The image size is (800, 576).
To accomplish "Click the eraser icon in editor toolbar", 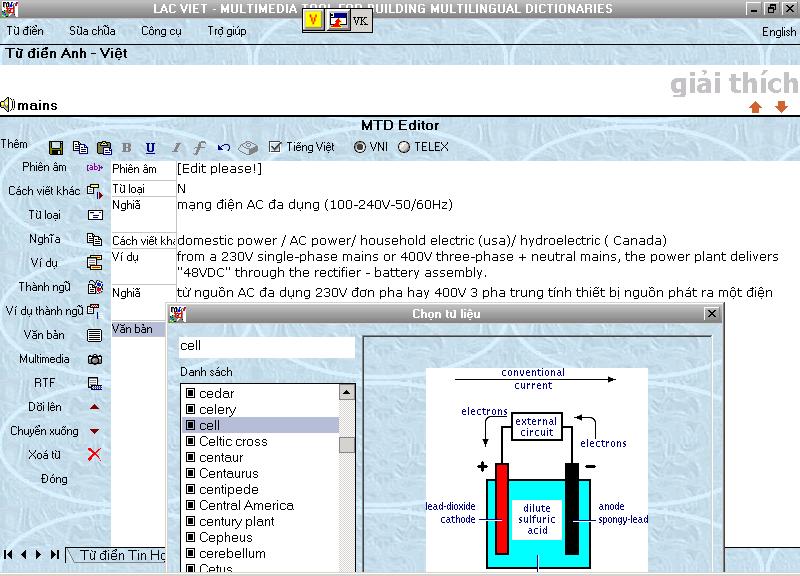I will (x=248, y=147).
